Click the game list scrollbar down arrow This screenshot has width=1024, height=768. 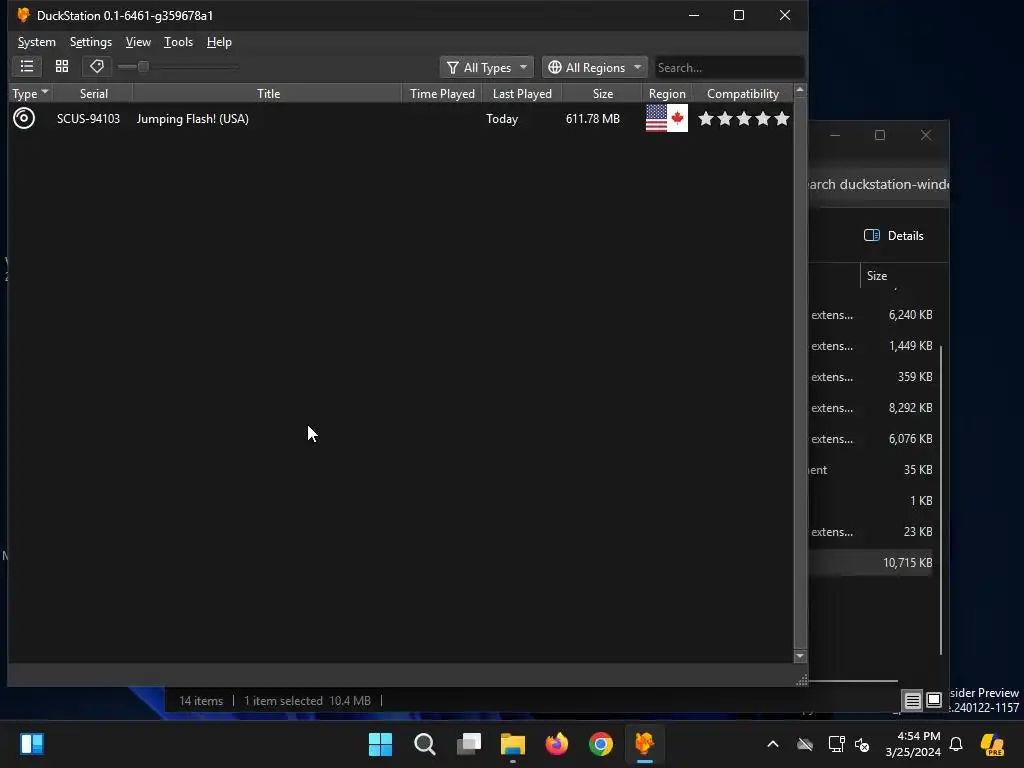800,656
